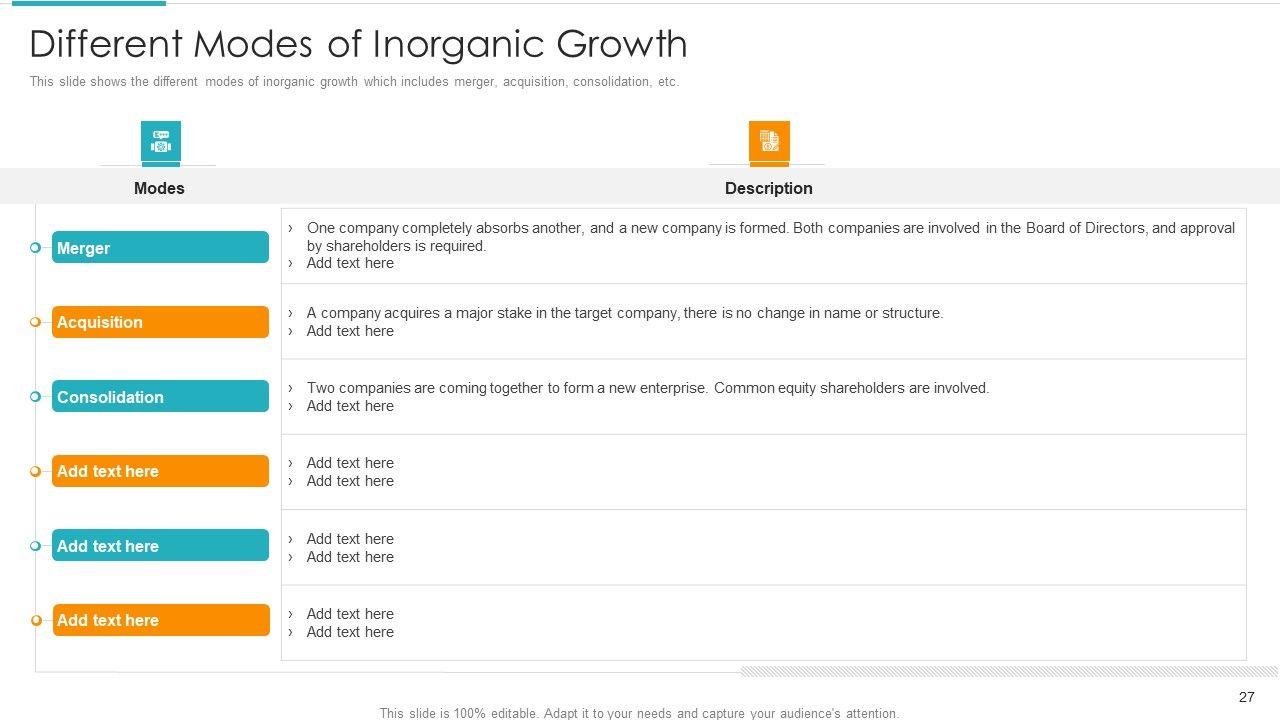Viewport: 1280px width, 720px height.
Task: Click the chevron bullet before 'One company completely absorbs'
Action: (x=291, y=228)
